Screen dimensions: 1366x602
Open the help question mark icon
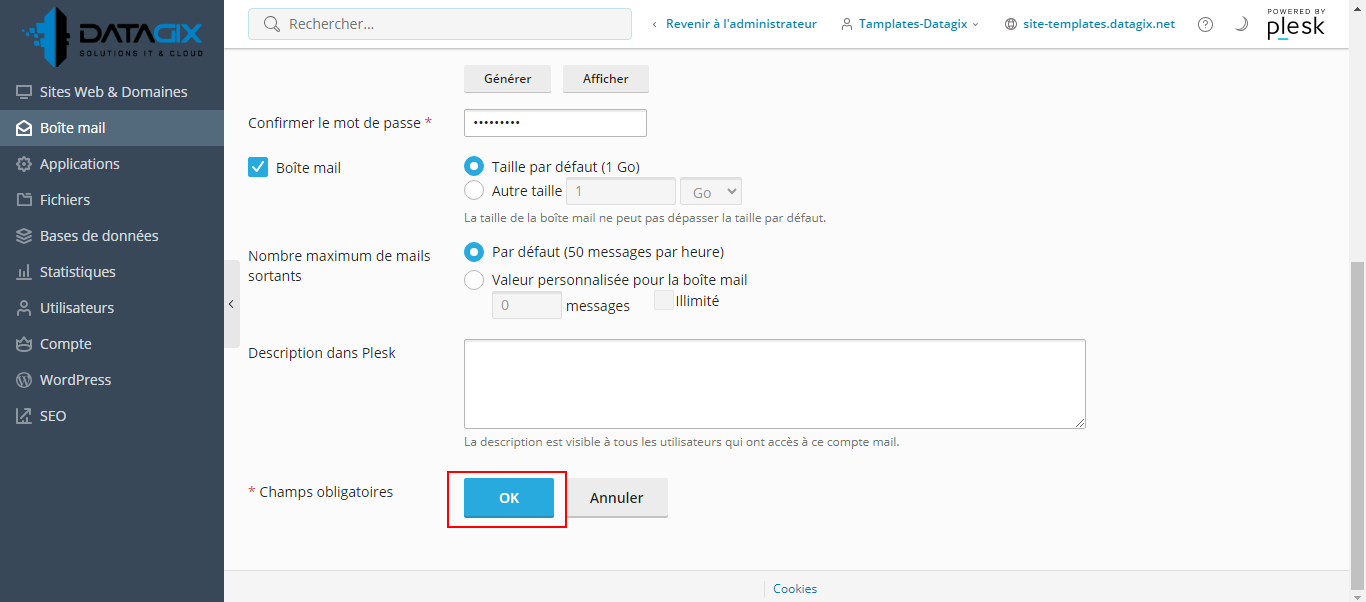pos(1205,24)
